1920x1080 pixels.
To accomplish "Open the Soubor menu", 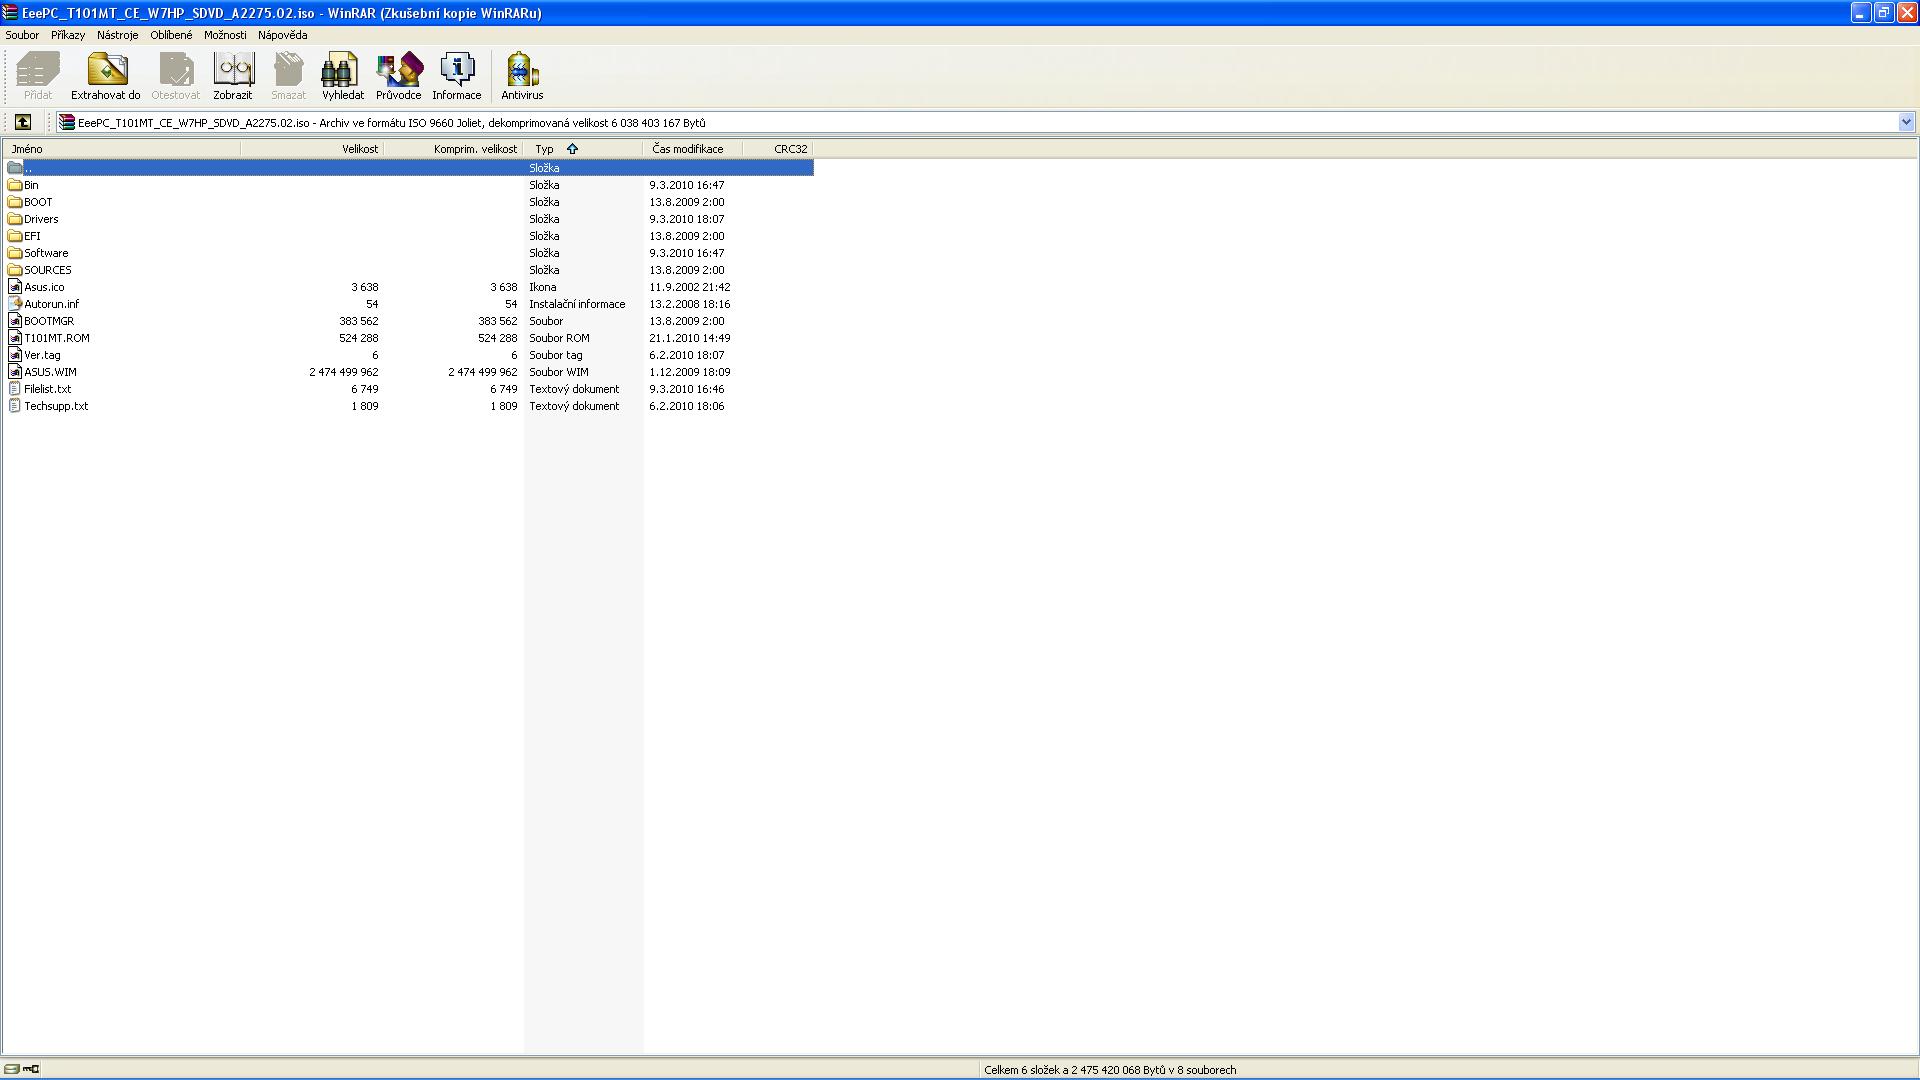I will (22, 35).
